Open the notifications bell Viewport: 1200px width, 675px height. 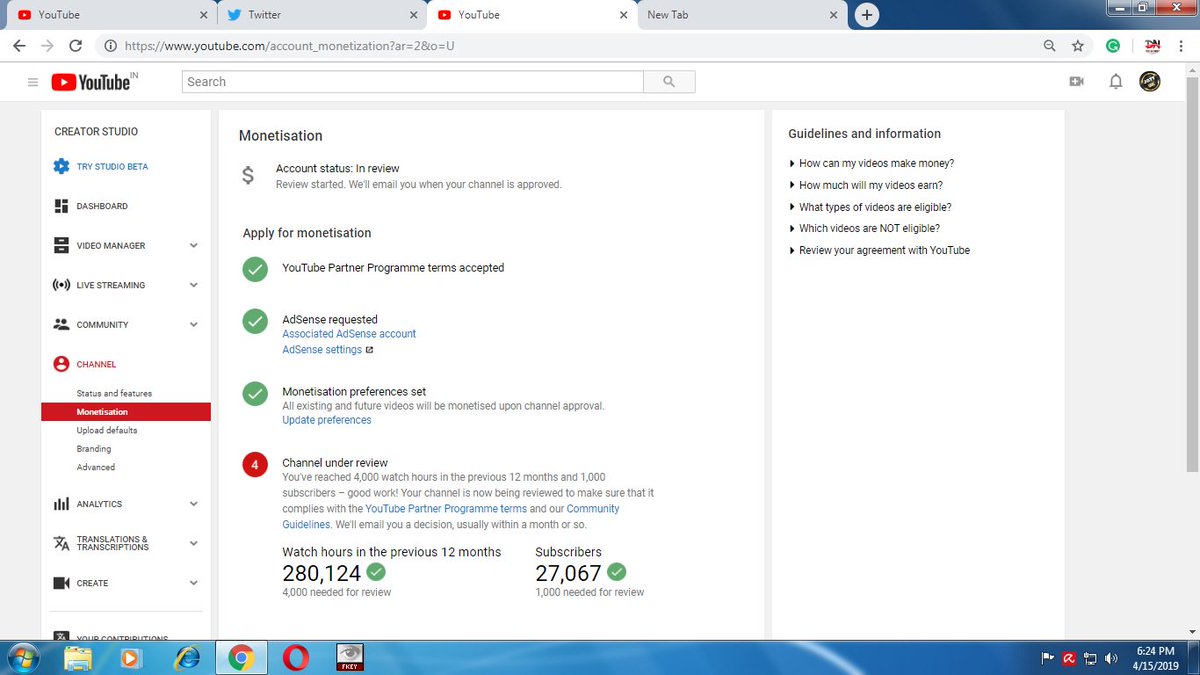pyautogui.click(x=1116, y=82)
